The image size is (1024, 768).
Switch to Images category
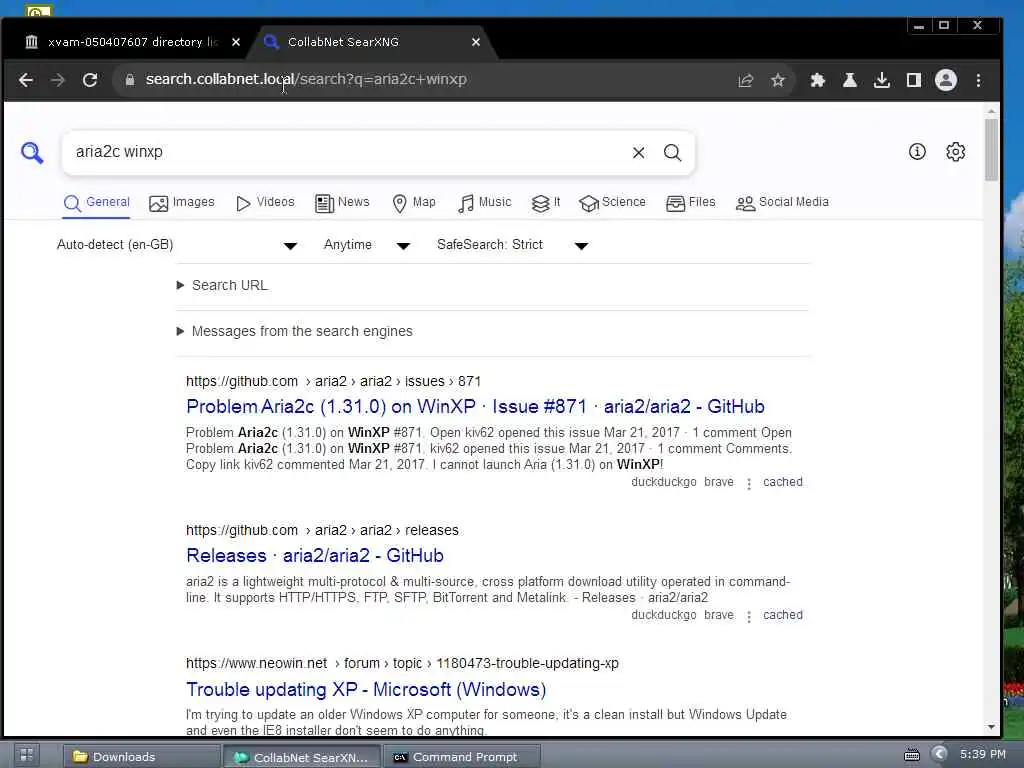coord(182,202)
